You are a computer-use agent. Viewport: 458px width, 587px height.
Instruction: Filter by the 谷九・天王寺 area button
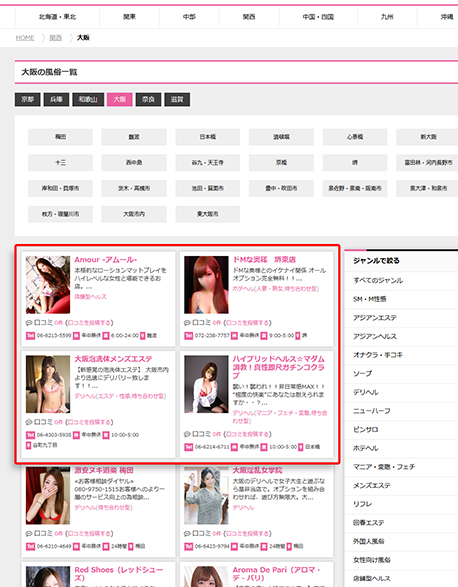click(207, 163)
